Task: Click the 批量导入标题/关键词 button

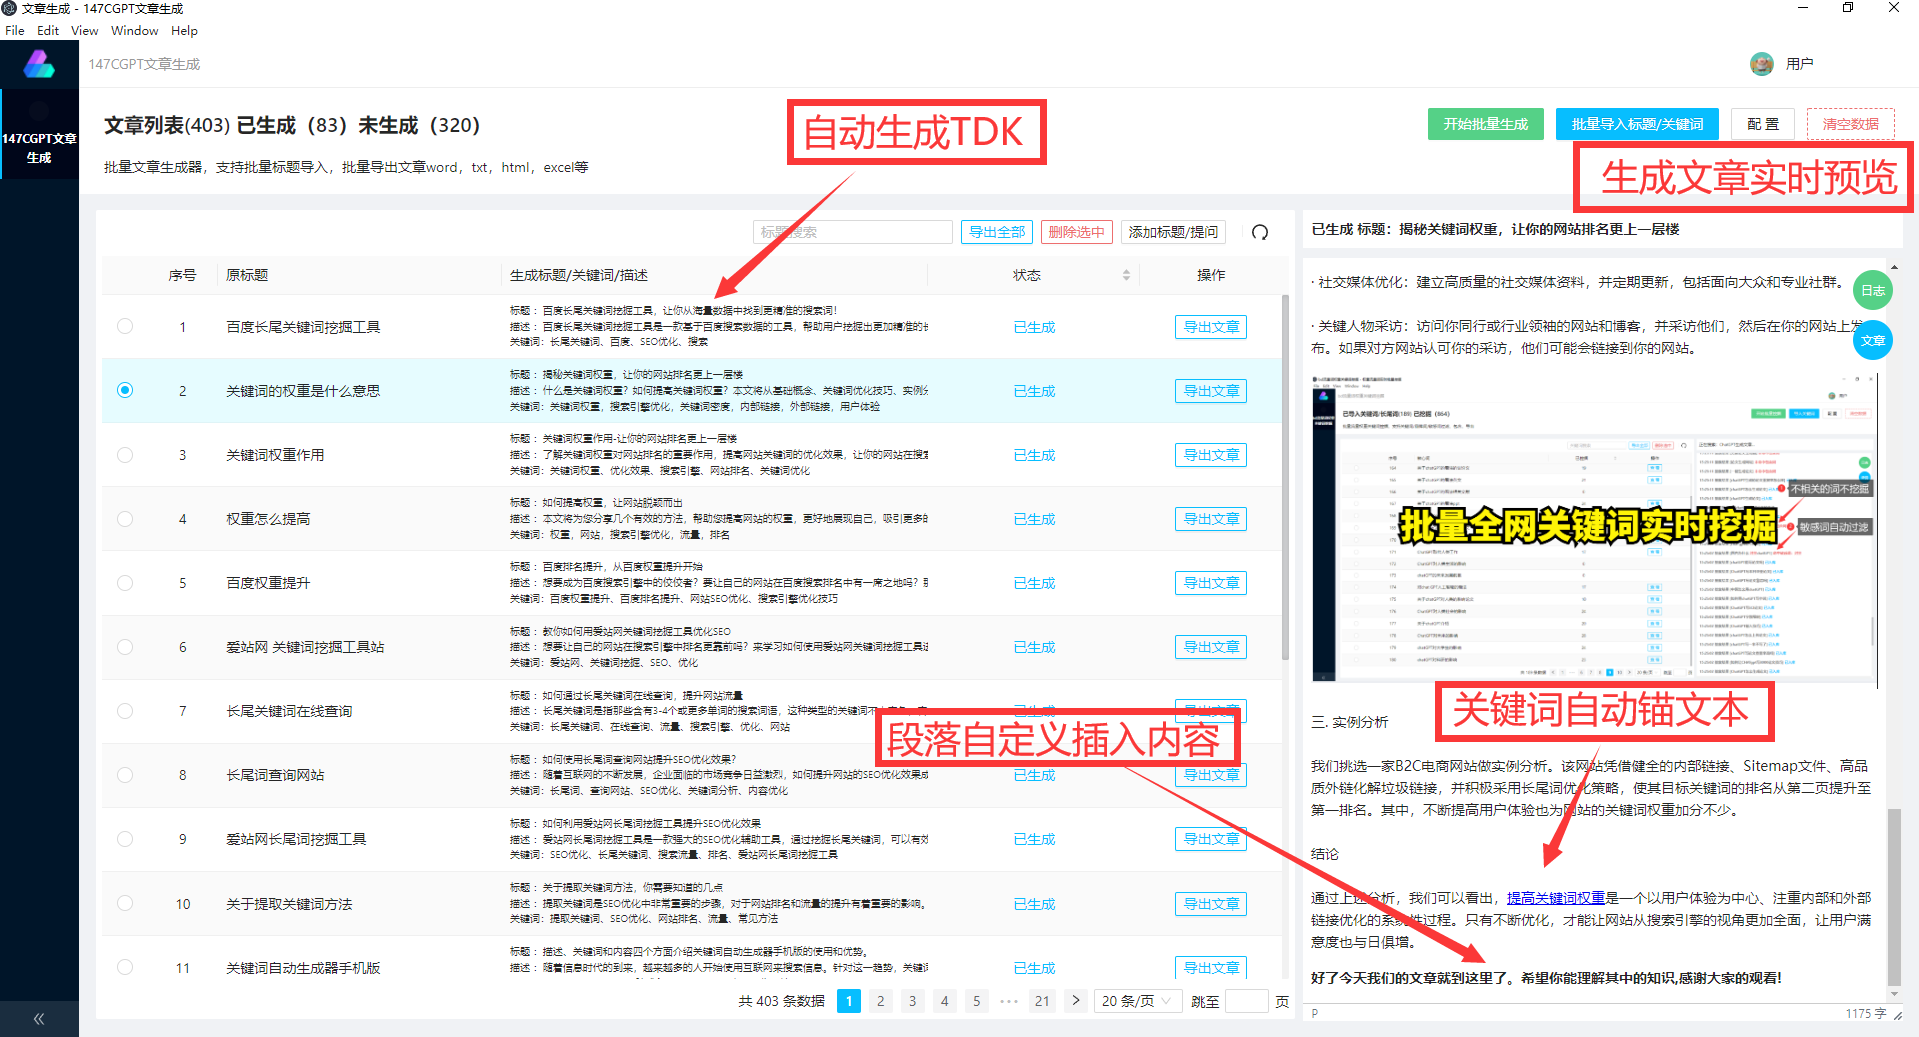Action: click(1637, 124)
